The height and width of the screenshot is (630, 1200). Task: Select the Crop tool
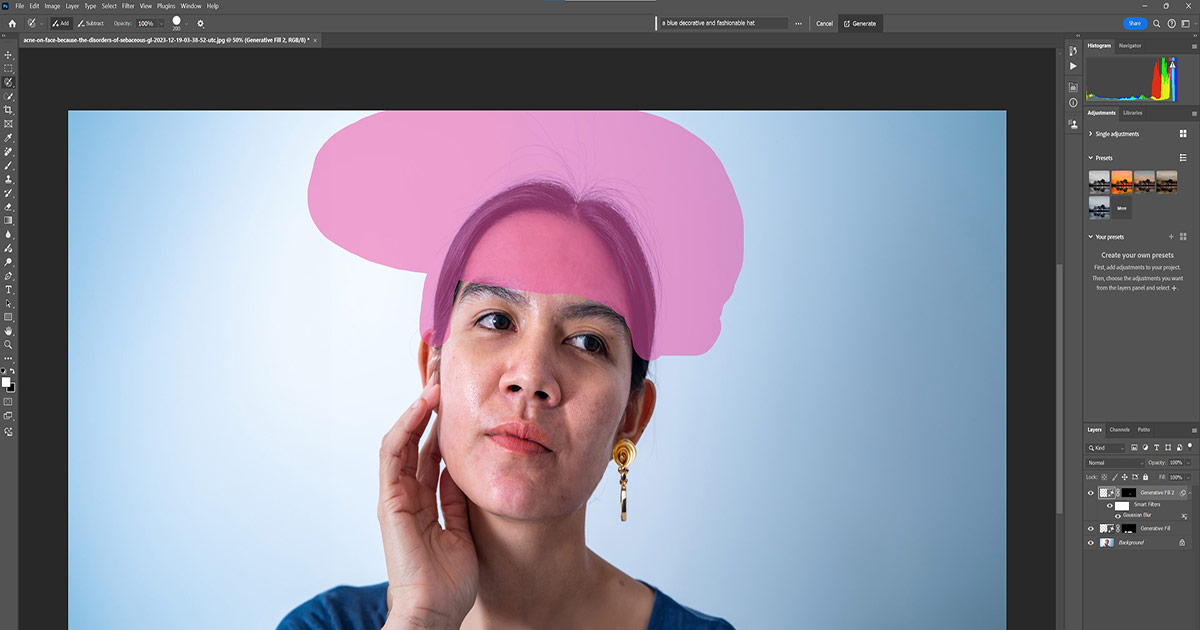coord(9,110)
